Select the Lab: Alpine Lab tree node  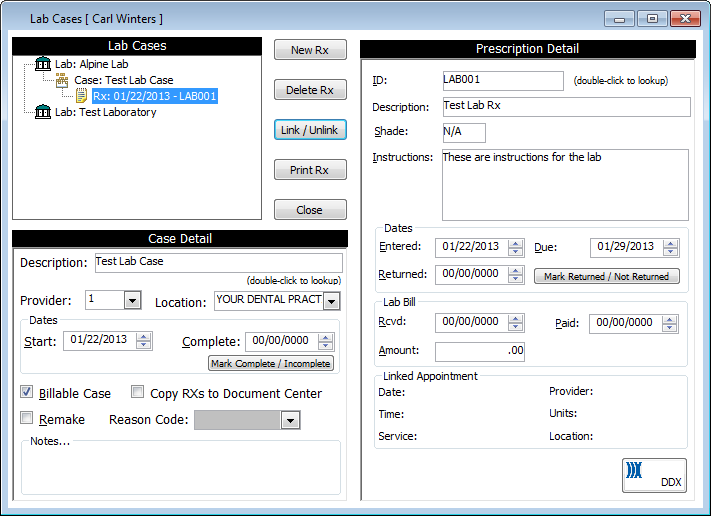coord(92,64)
